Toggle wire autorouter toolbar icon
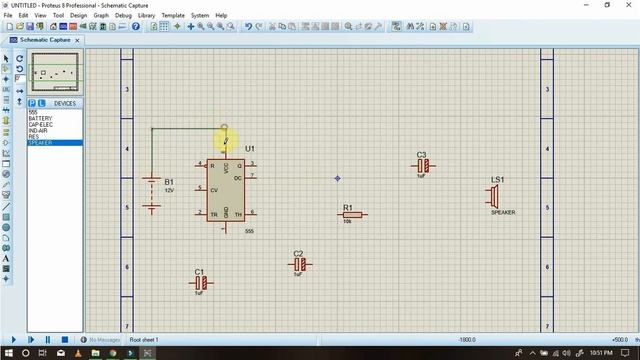The height and width of the screenshot is (360, 640). [396, 27]
